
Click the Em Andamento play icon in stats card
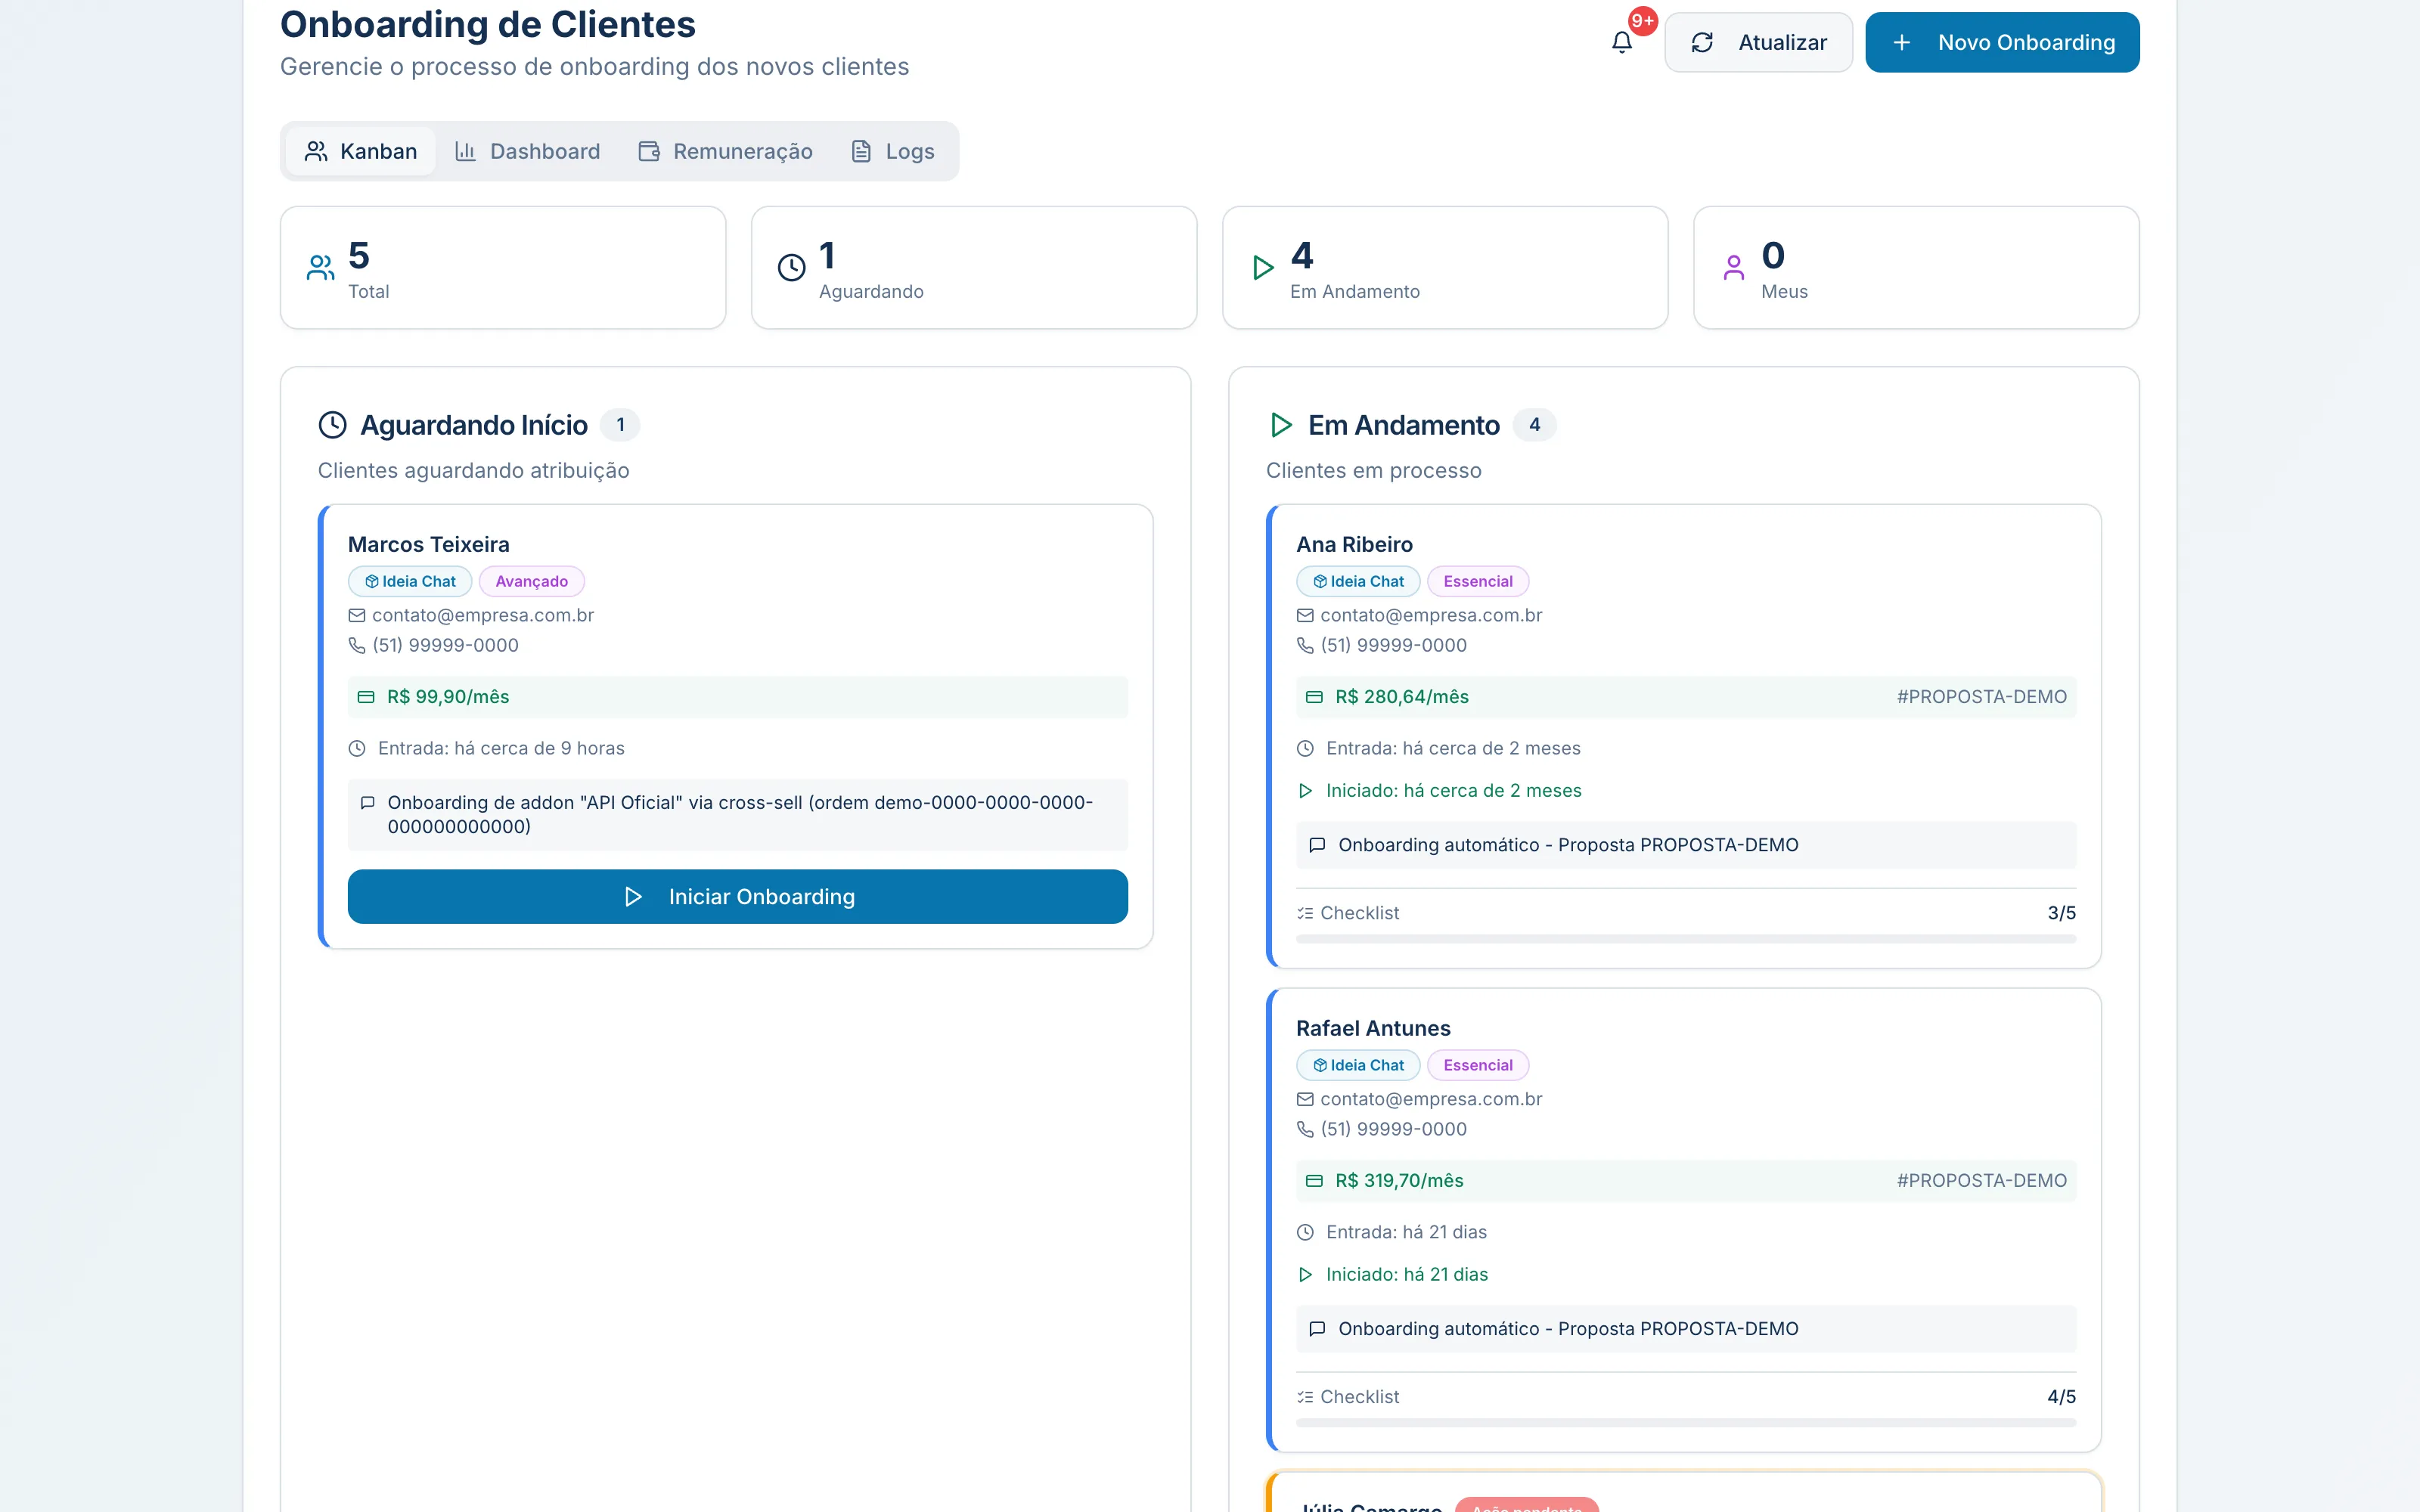point(1263,267)
